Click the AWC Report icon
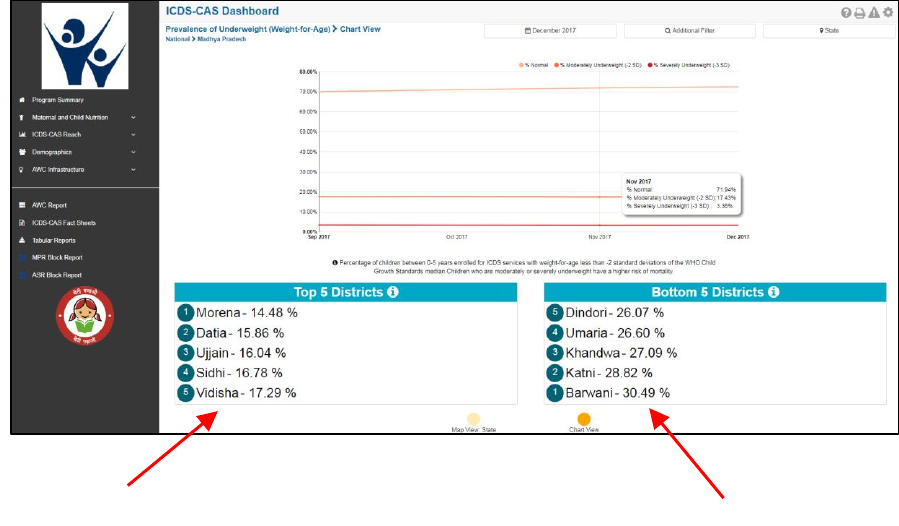The height and width of the screenshot is (526, 899). click(22, 205)
